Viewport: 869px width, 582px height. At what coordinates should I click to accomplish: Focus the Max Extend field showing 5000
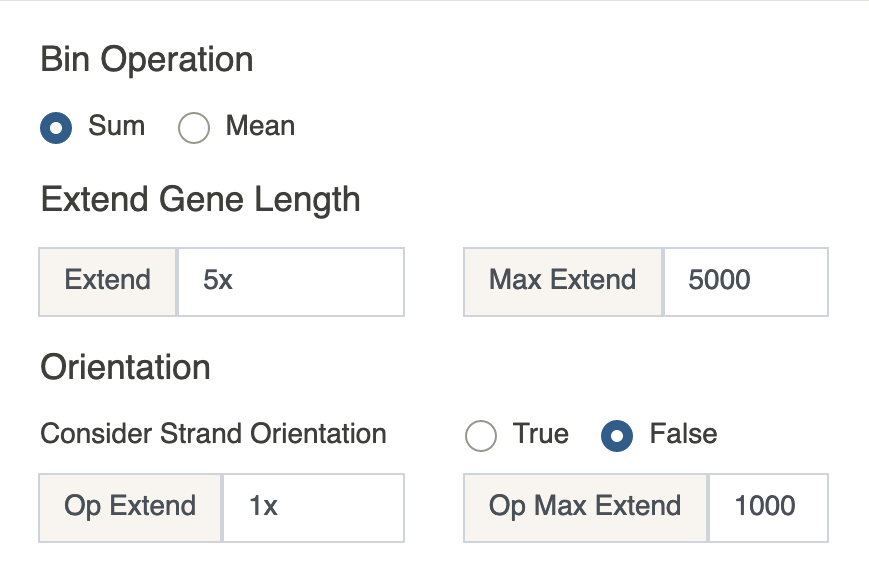(x=746, y=282)
